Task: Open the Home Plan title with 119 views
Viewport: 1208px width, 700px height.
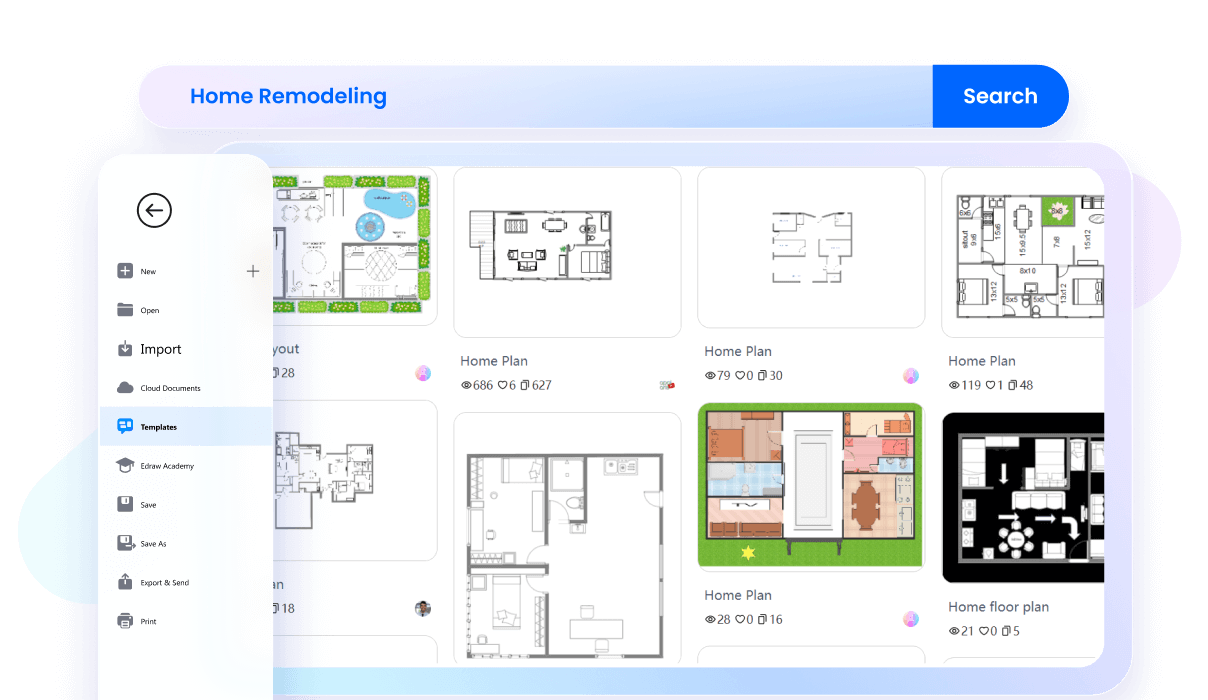Action: (982, 361)
